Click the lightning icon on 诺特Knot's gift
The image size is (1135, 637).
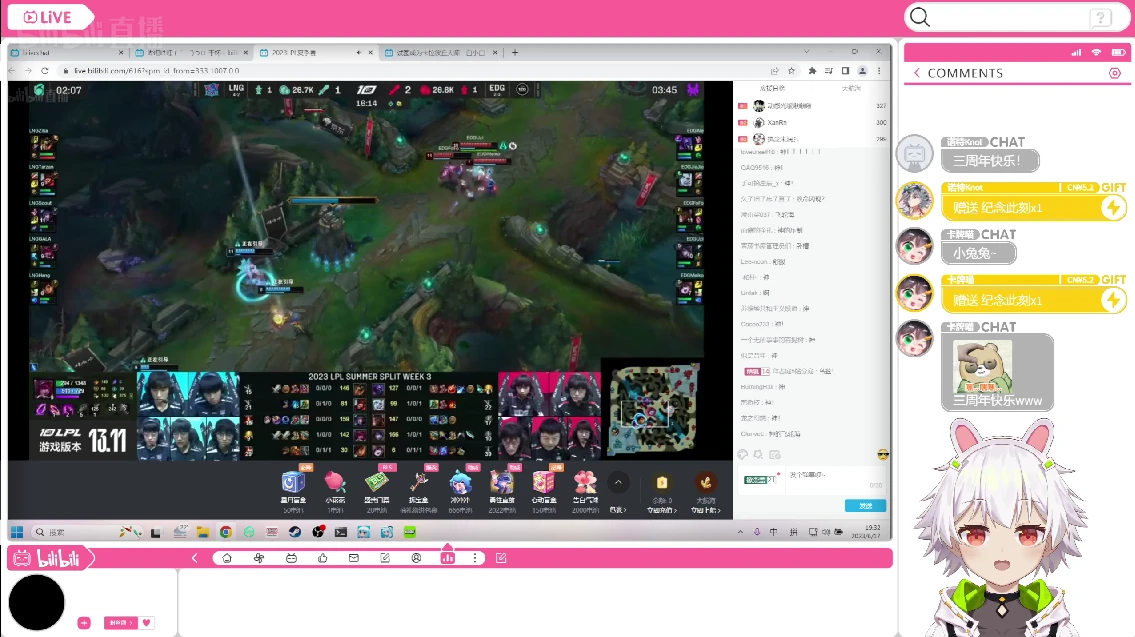1113,208
